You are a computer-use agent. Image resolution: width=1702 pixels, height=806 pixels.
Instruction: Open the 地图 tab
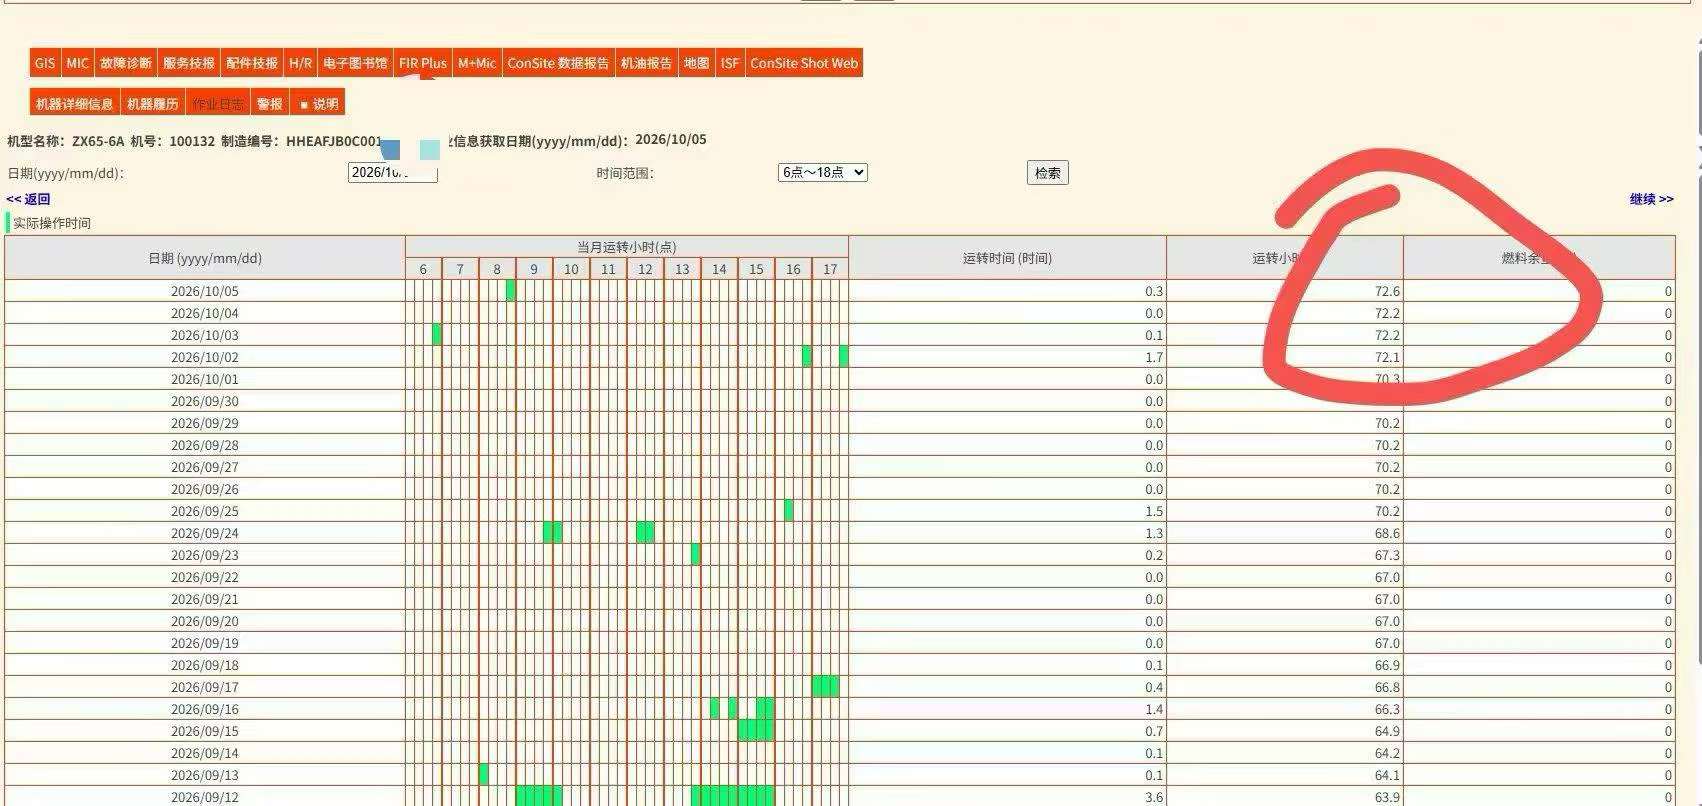click(x=697, y=63)
